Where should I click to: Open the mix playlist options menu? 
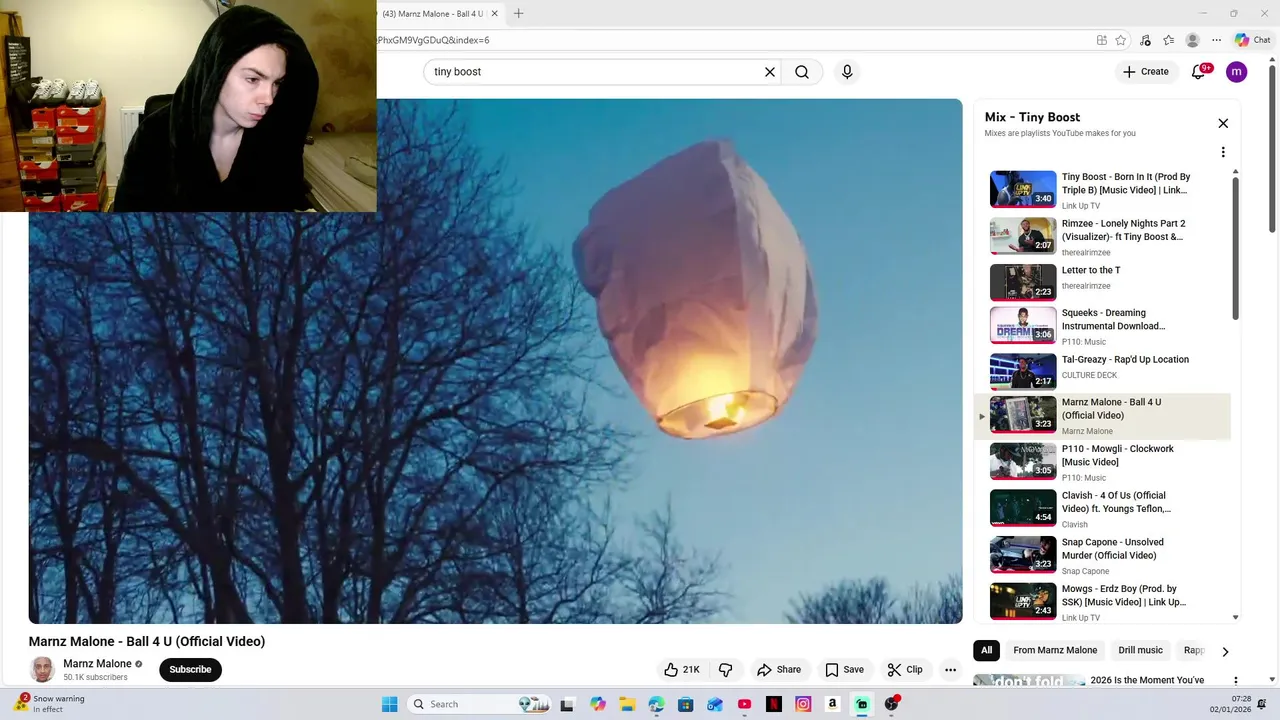pyautogui.click(x=1222, y=152)
